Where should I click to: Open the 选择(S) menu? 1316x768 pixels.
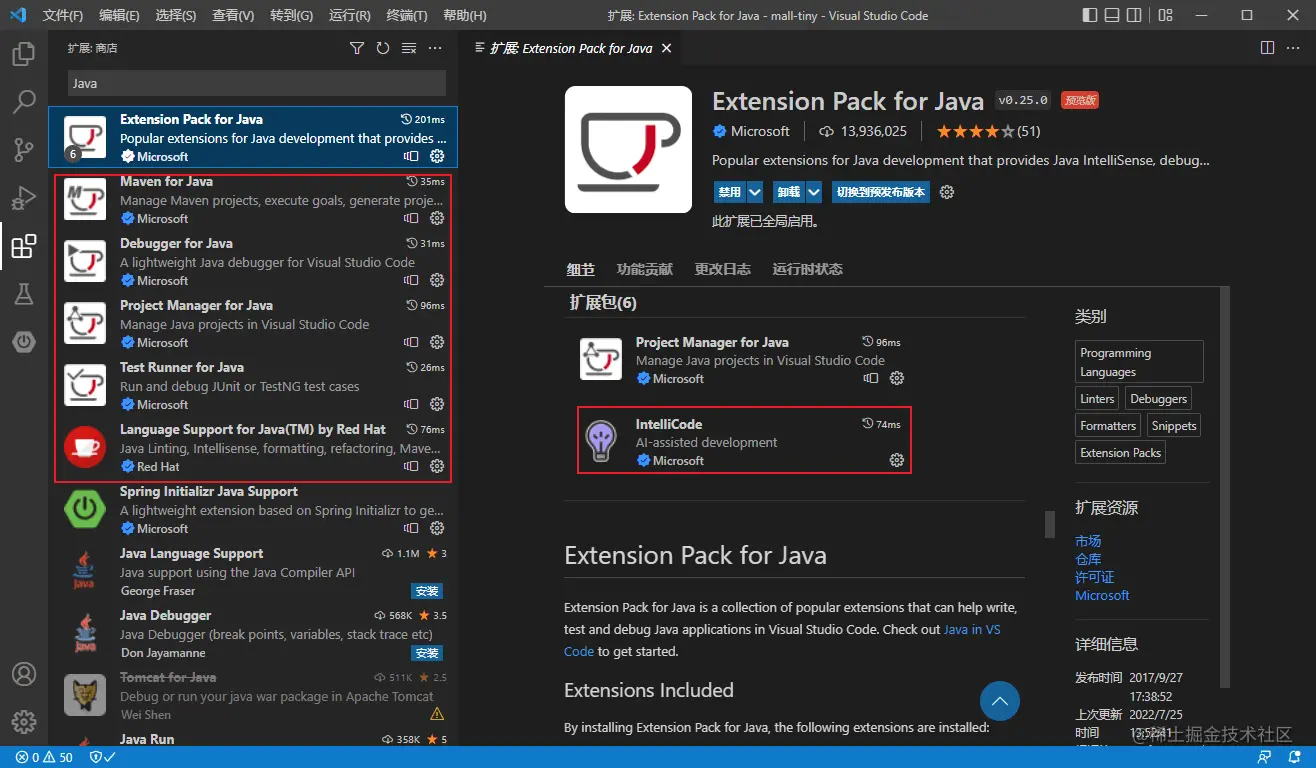pyautogui.click(x=176, y=16)
